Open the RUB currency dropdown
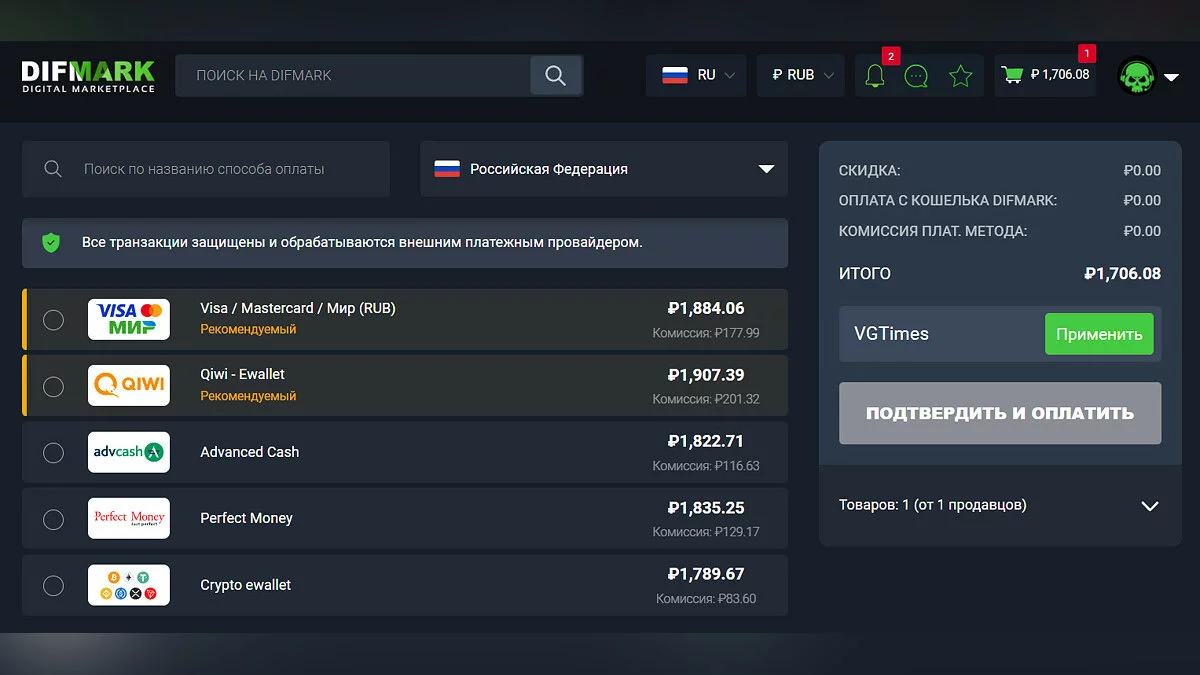This screenshot has height=675, width=1200. coord(801,75)
